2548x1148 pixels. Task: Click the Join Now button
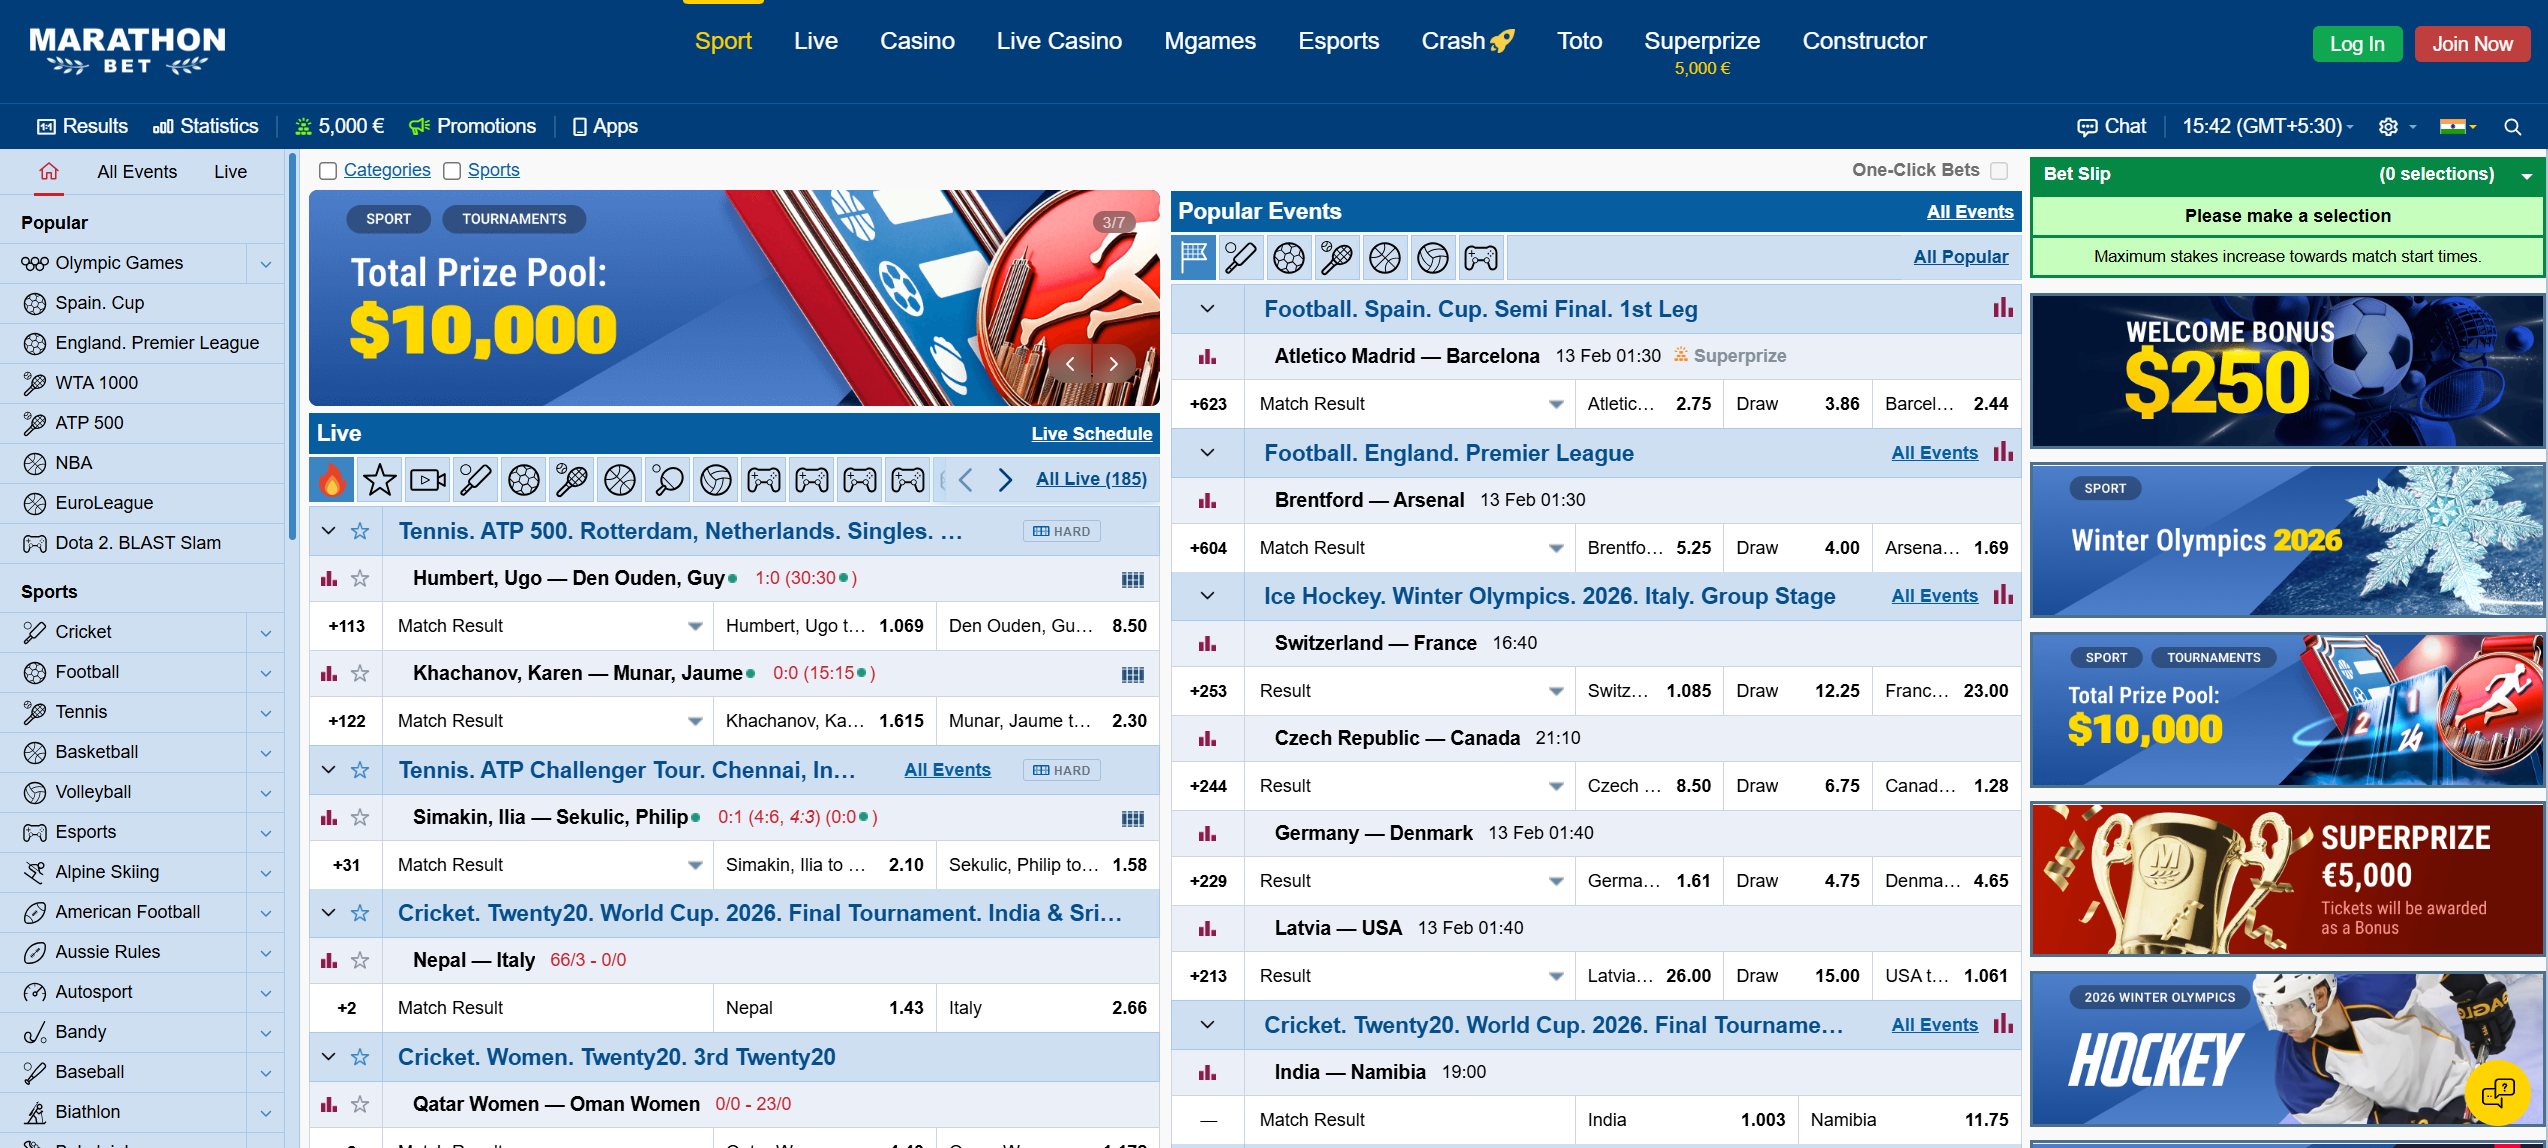2471,44
